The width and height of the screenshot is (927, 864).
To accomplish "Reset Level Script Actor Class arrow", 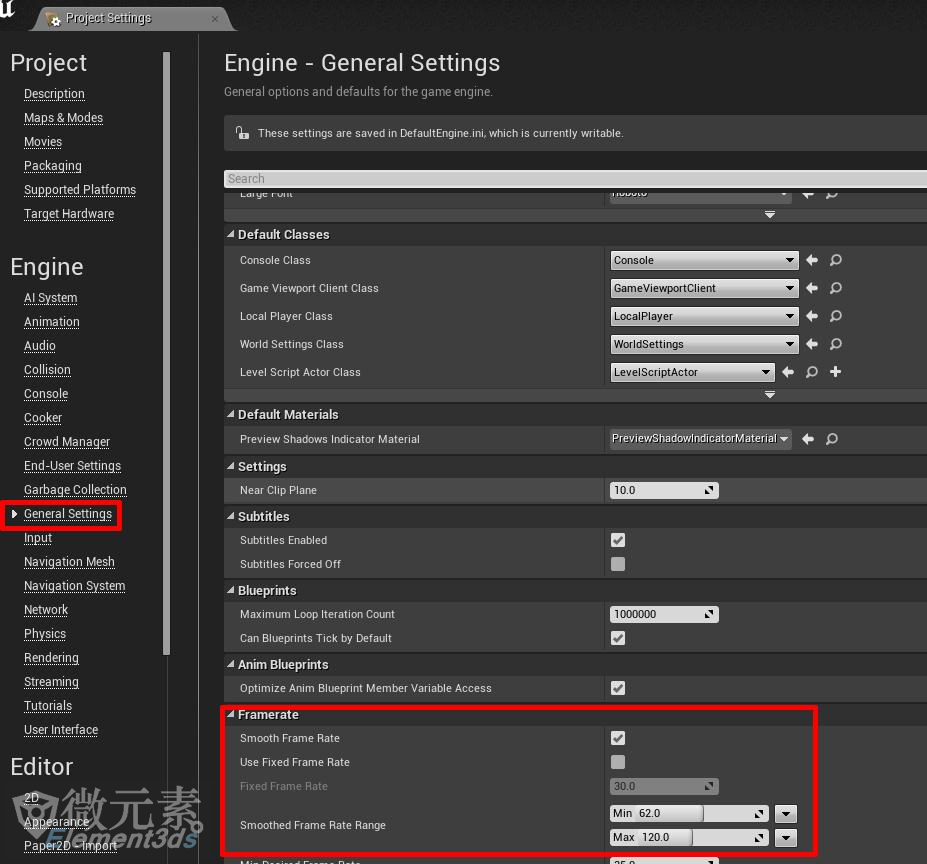I will [787, 372].
